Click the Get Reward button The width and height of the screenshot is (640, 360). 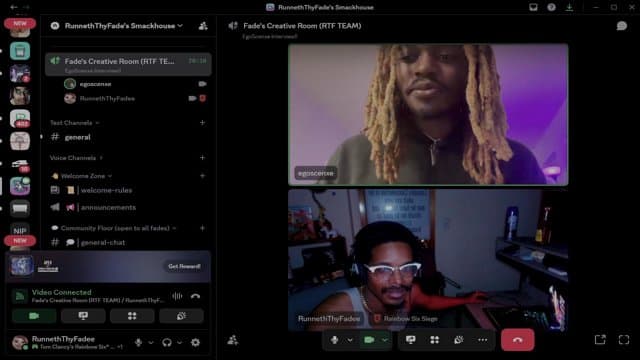184,266
